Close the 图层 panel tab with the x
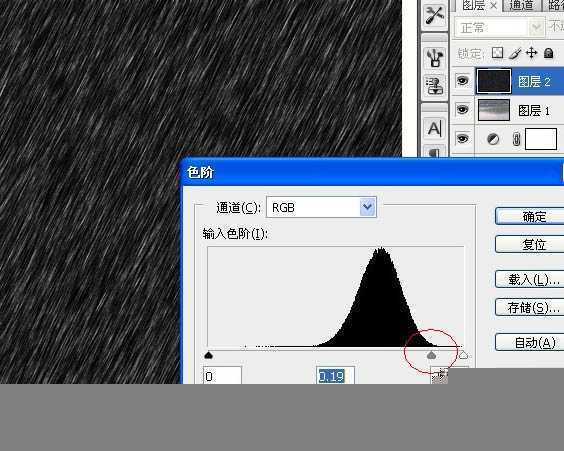564x451 pixels. 494,5
